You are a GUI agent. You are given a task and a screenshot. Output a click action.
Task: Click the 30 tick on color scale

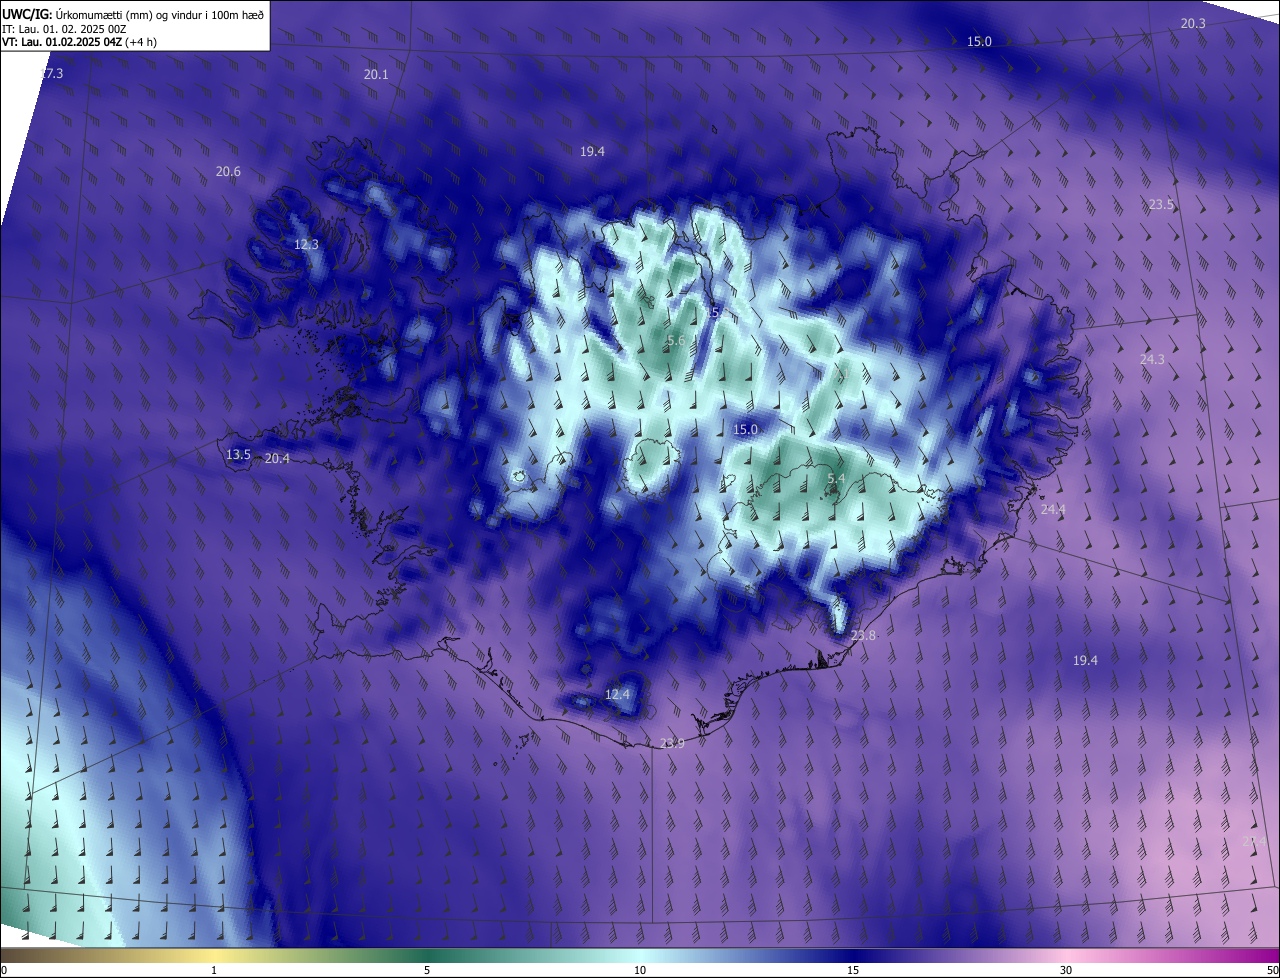click(1066, 970)
